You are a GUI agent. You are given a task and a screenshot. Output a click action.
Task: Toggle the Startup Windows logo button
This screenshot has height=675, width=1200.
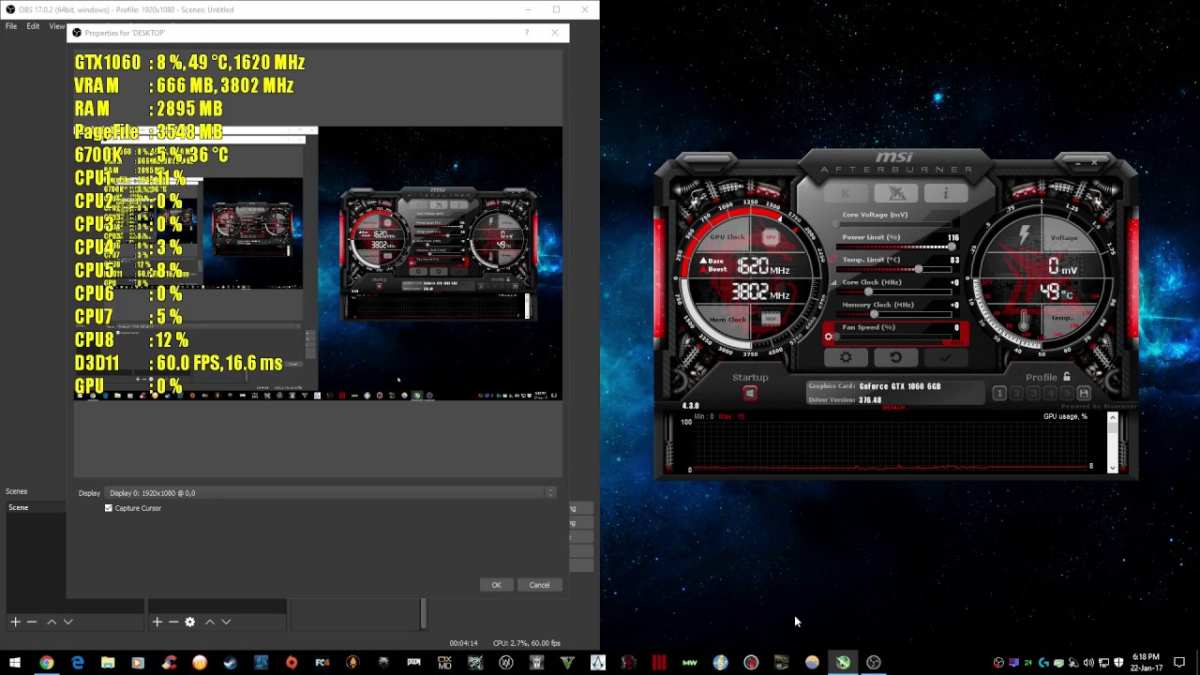[750, 393]
